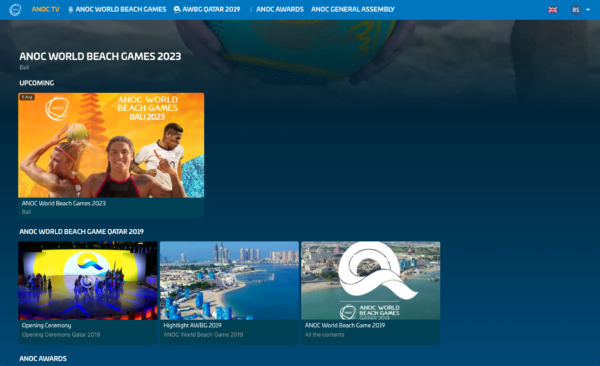Click the ANOC World Beach Games 2023 title link

(64, 203)
